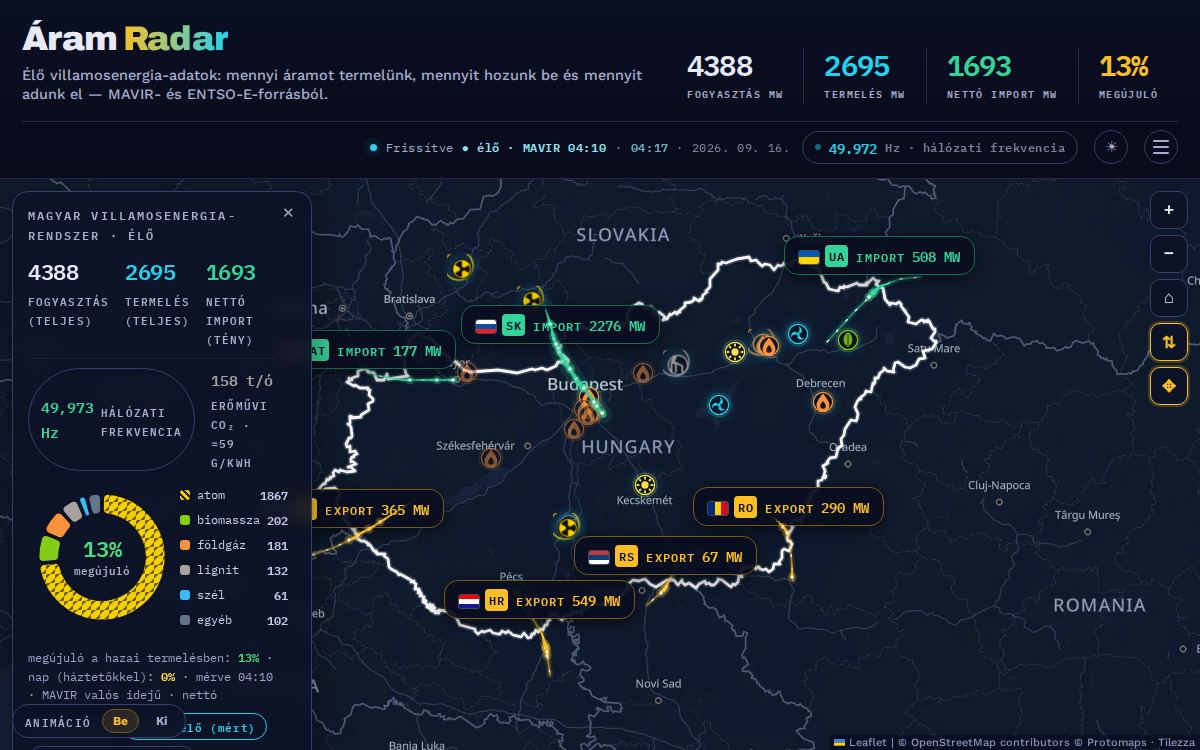Select the szél legend entry
This screenshot has height=750, width=1200.
233,595
